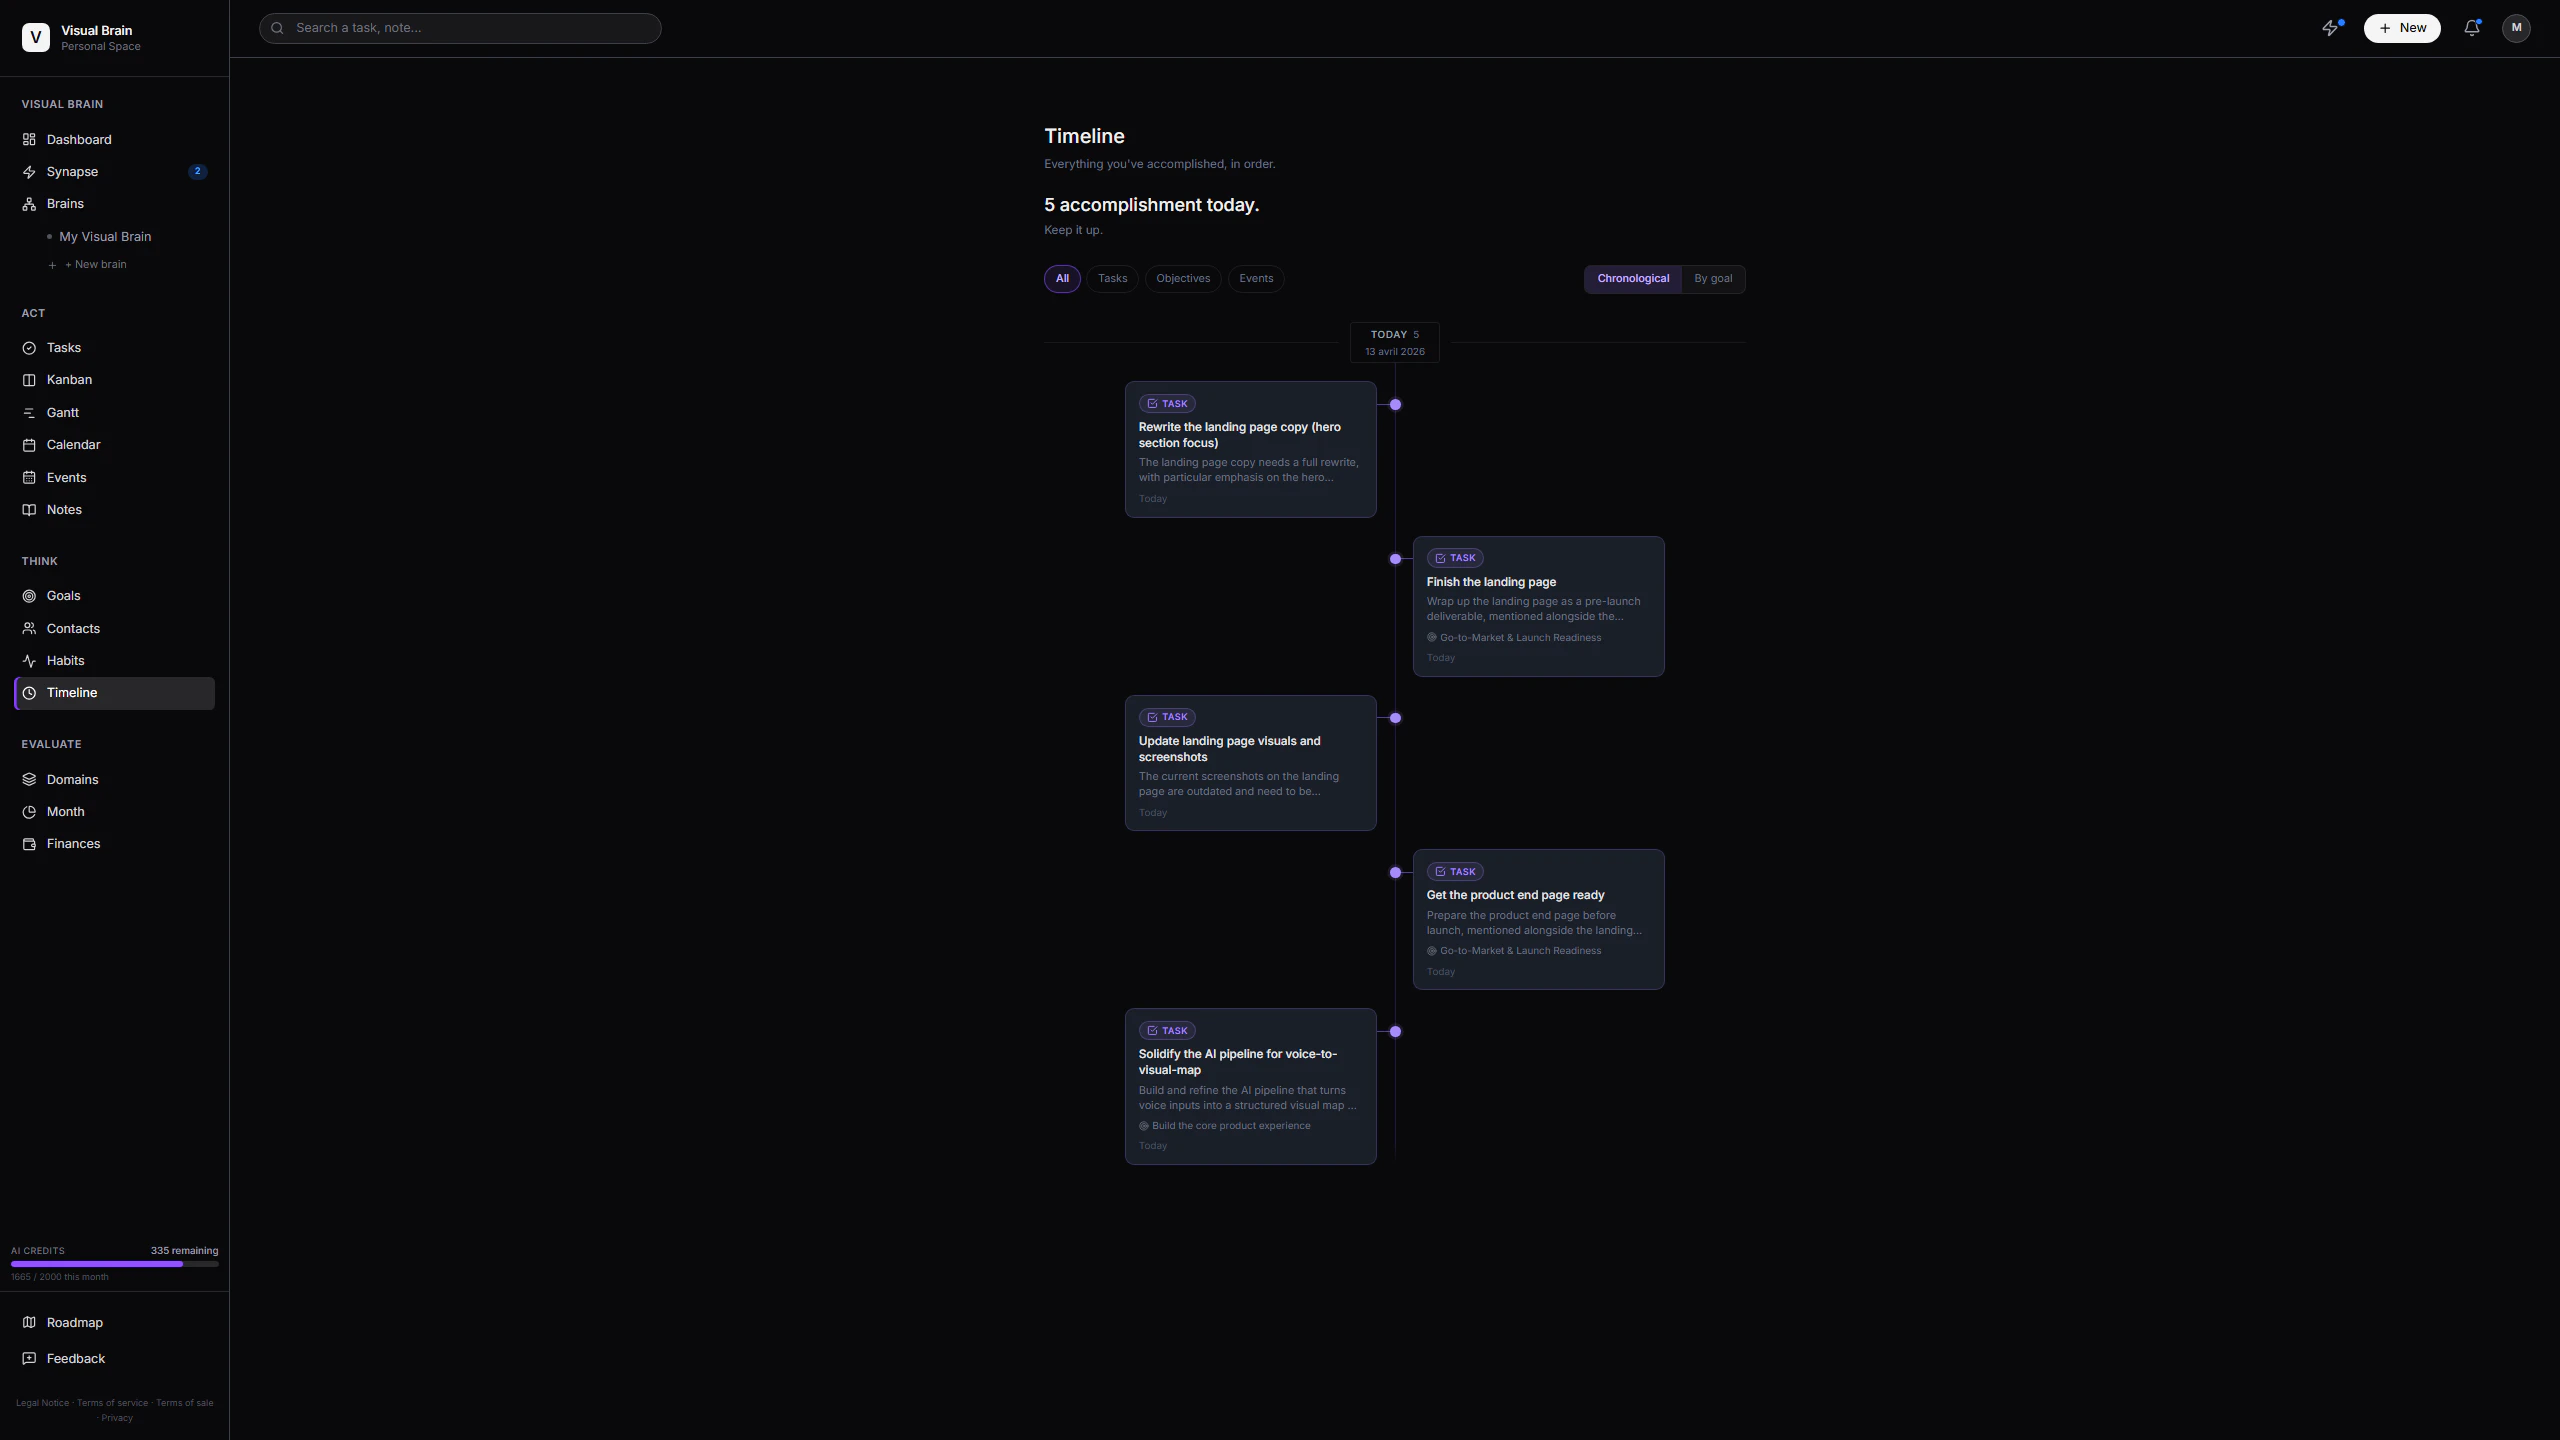Open the Finances section

pyautogui.click(x=73, y=843)
